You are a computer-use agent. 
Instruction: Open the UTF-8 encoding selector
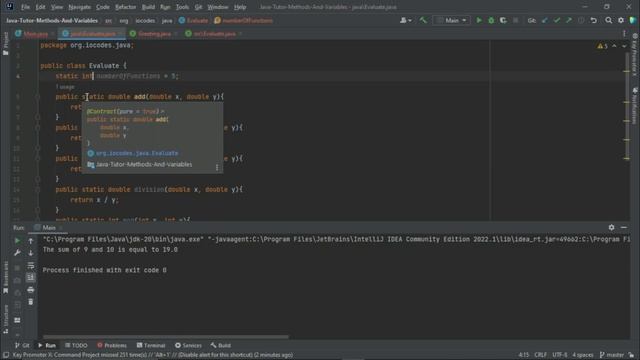point(560,355)
